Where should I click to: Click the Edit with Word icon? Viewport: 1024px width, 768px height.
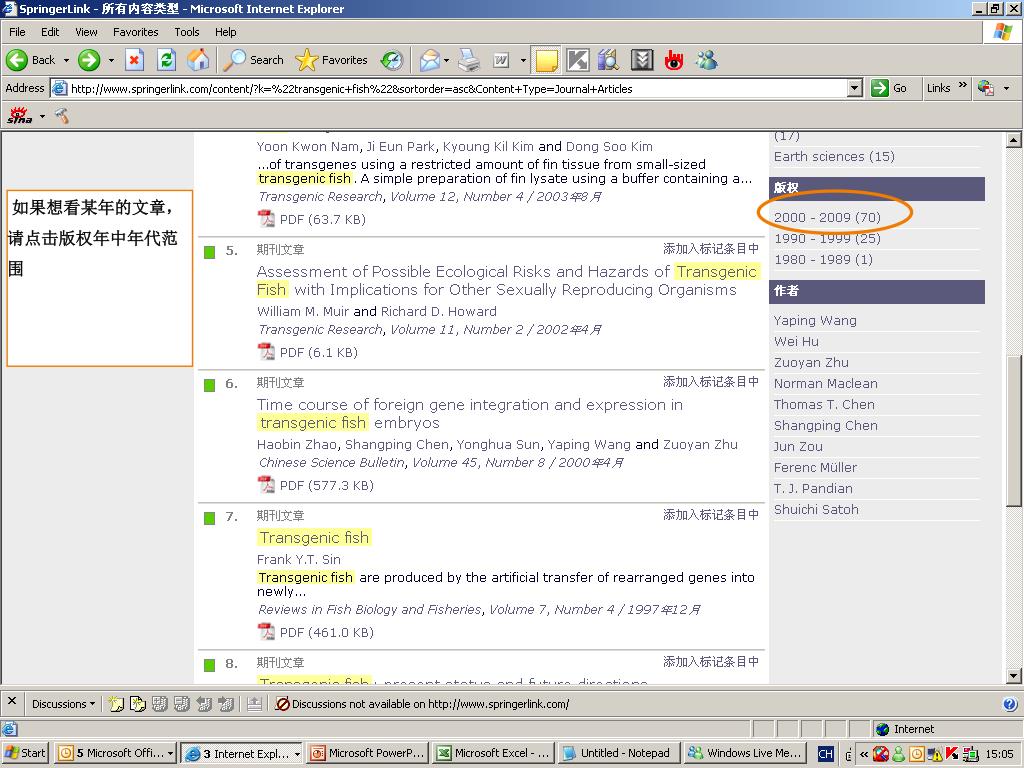[501, 60]
